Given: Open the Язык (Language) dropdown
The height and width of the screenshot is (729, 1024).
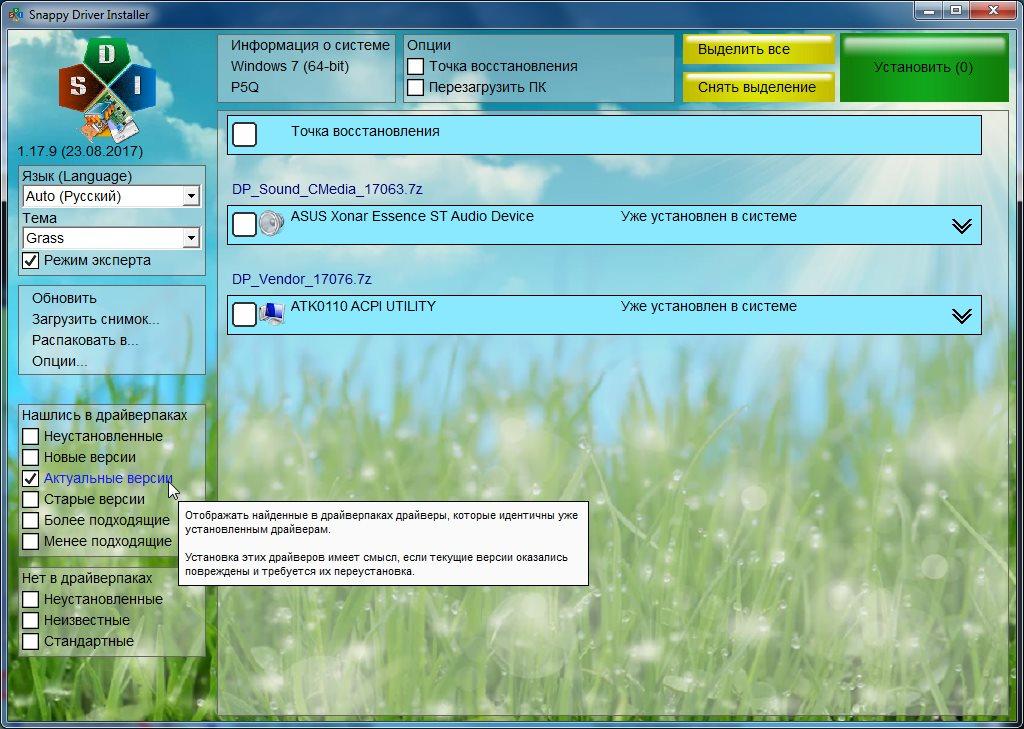Looking at the screenshot, I should [x=191, y=197].
